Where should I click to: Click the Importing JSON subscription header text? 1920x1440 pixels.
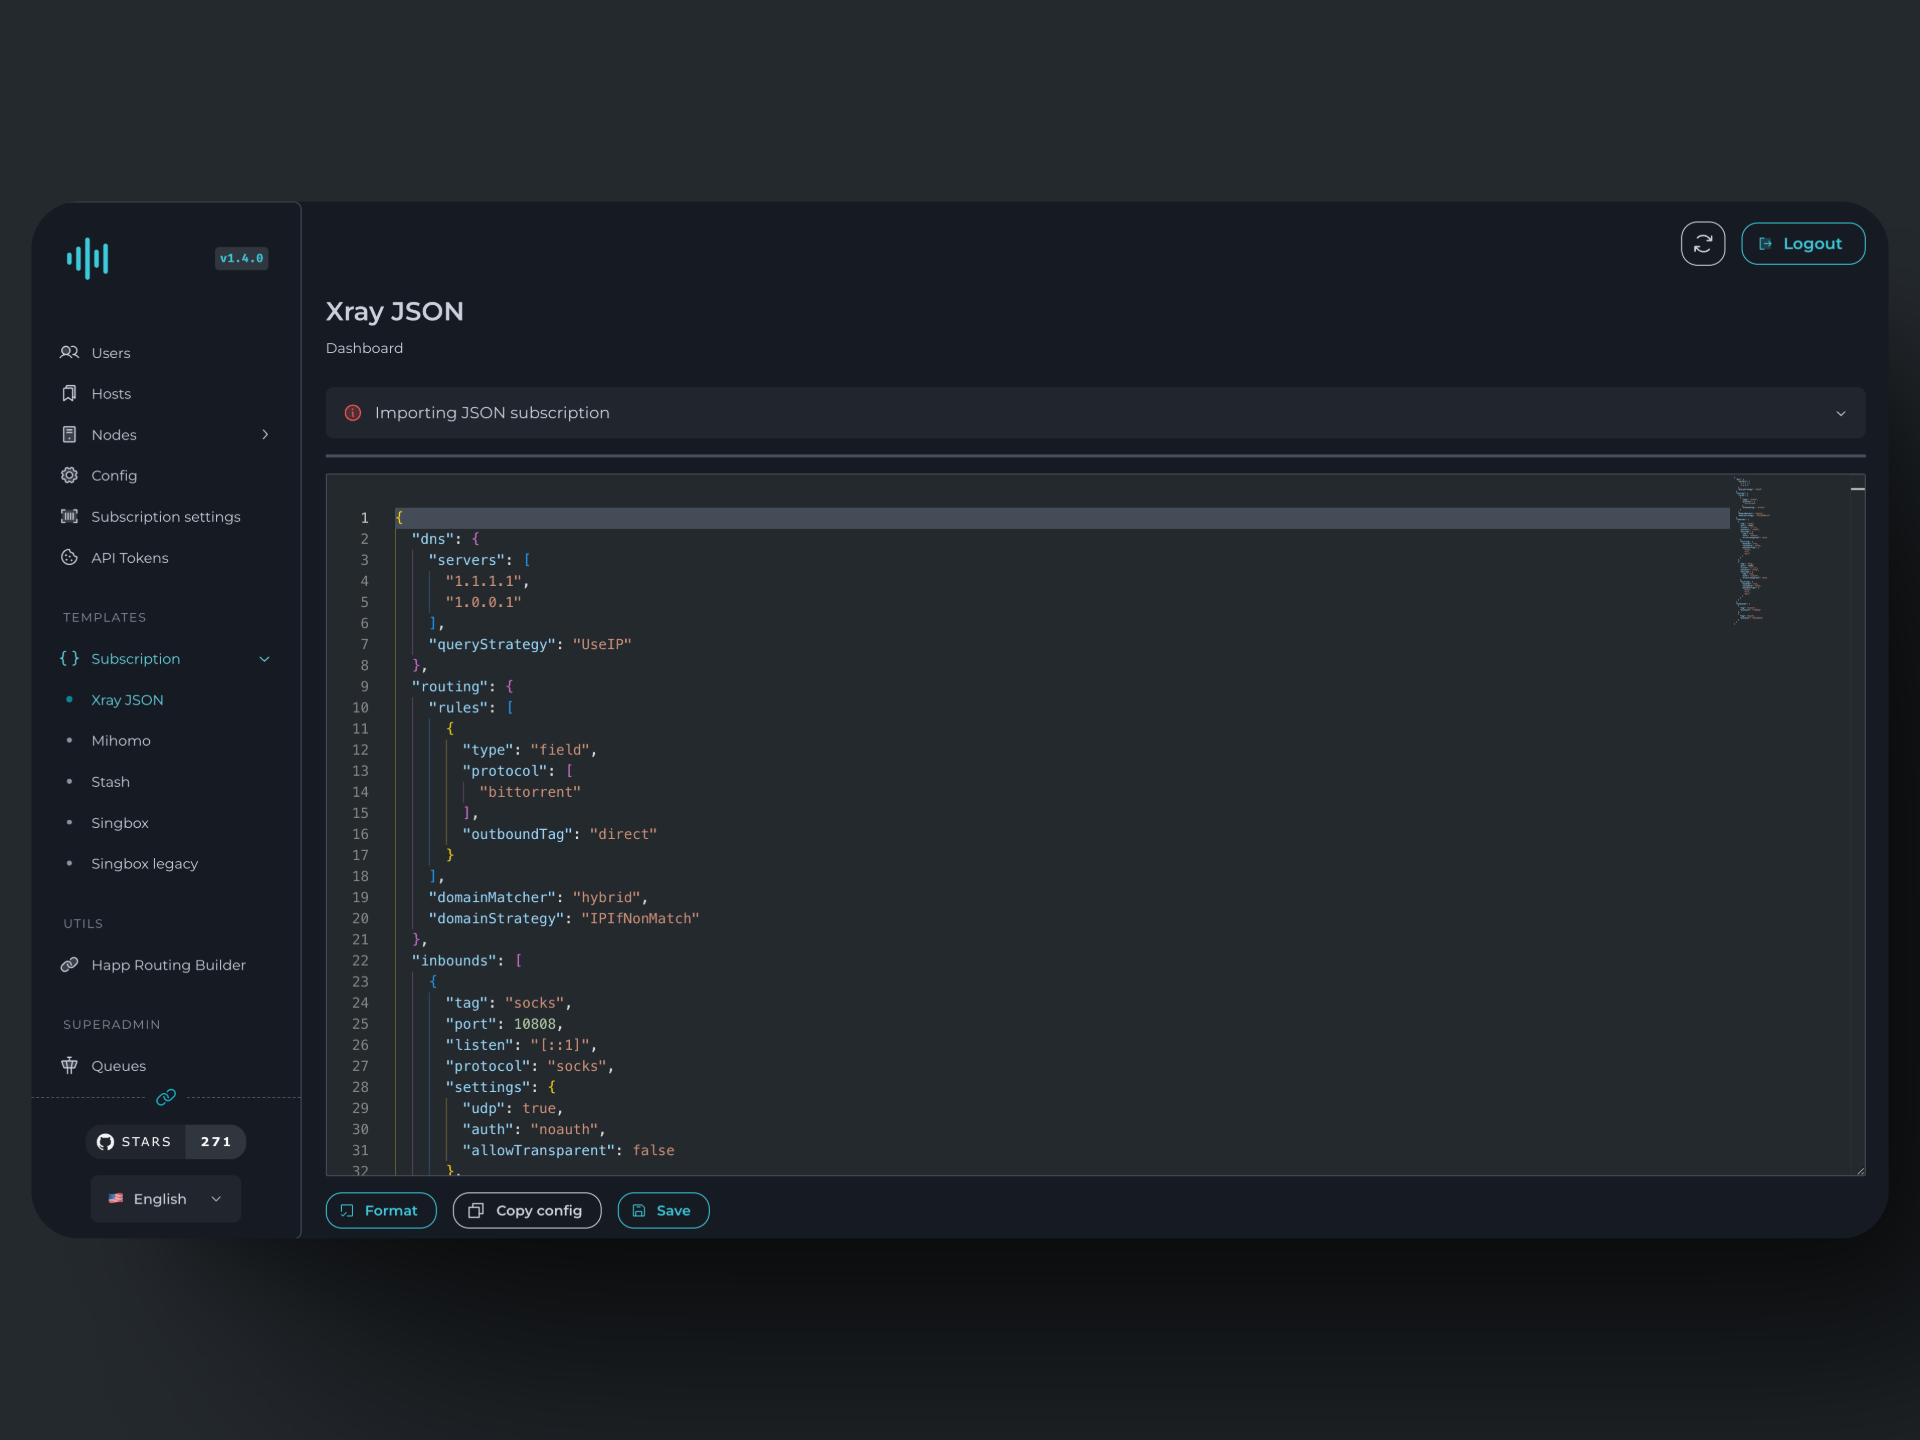coord(492,412)
